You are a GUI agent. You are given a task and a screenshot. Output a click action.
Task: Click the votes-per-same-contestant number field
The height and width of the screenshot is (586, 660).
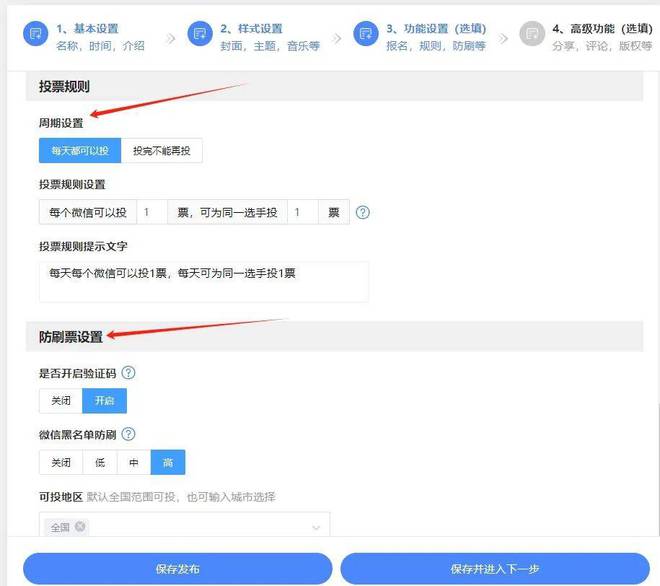(x=303, y=212)
